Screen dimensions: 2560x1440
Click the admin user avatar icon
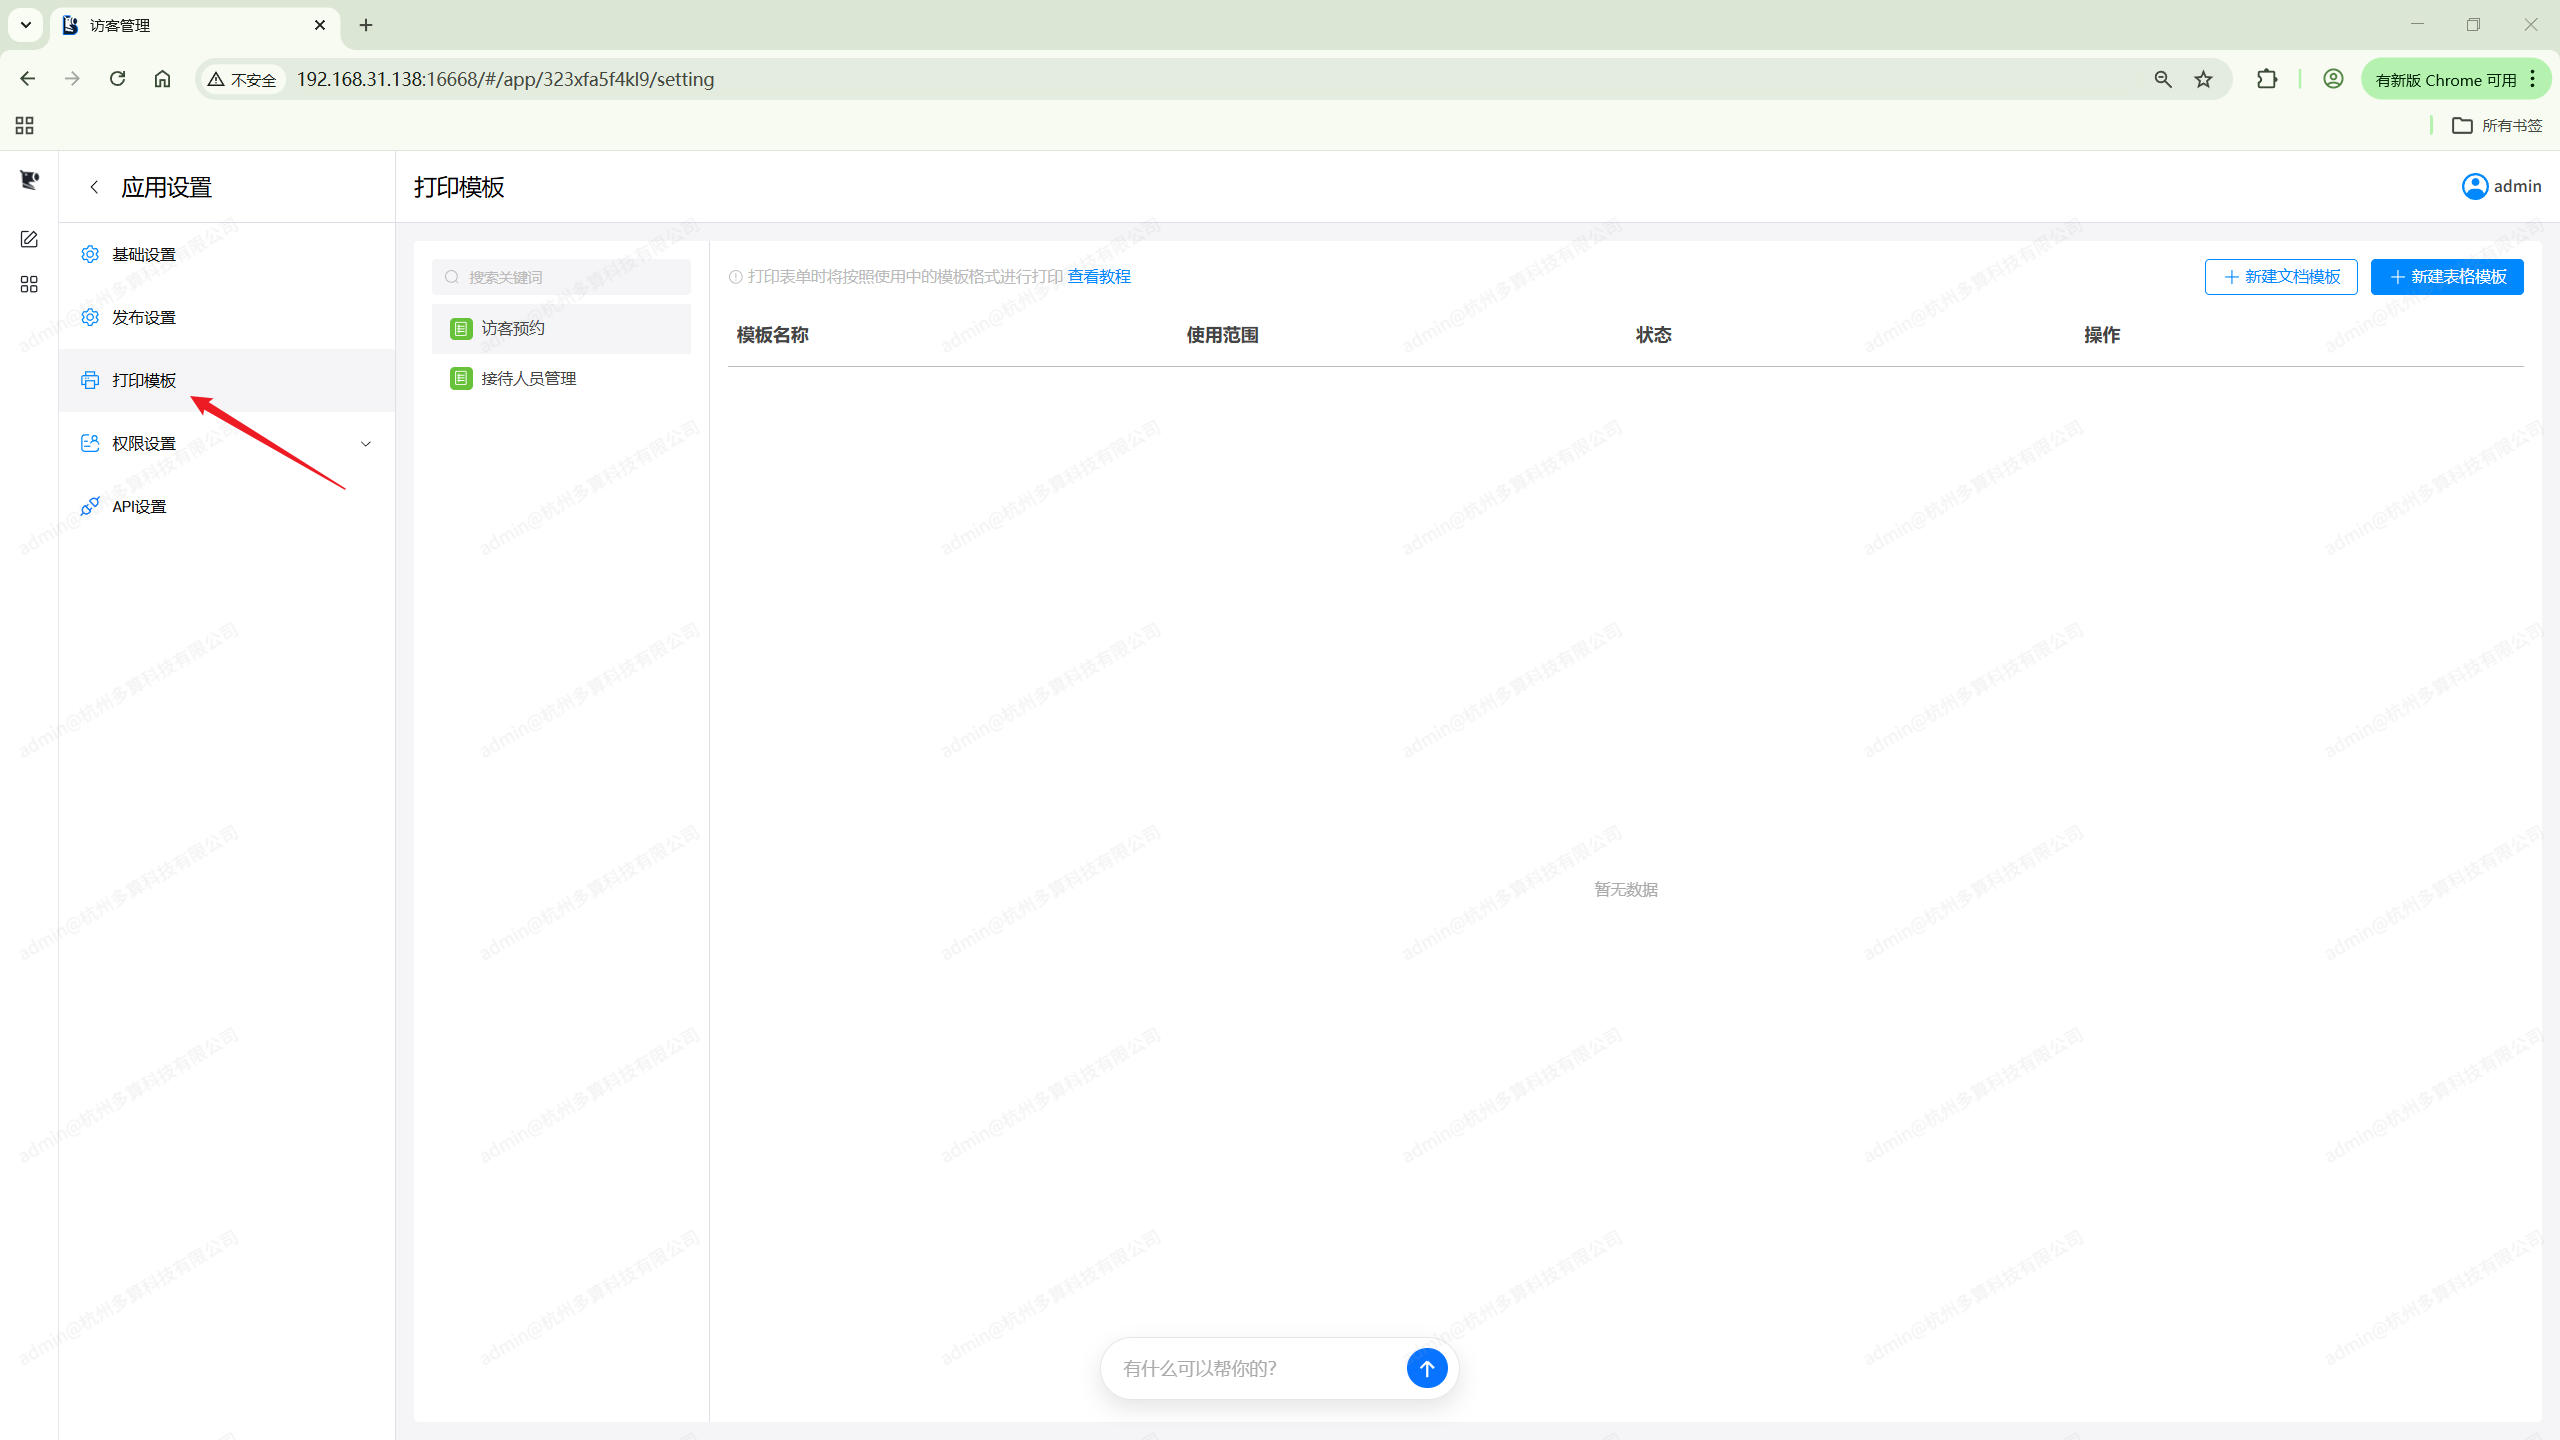[2475, 186]
